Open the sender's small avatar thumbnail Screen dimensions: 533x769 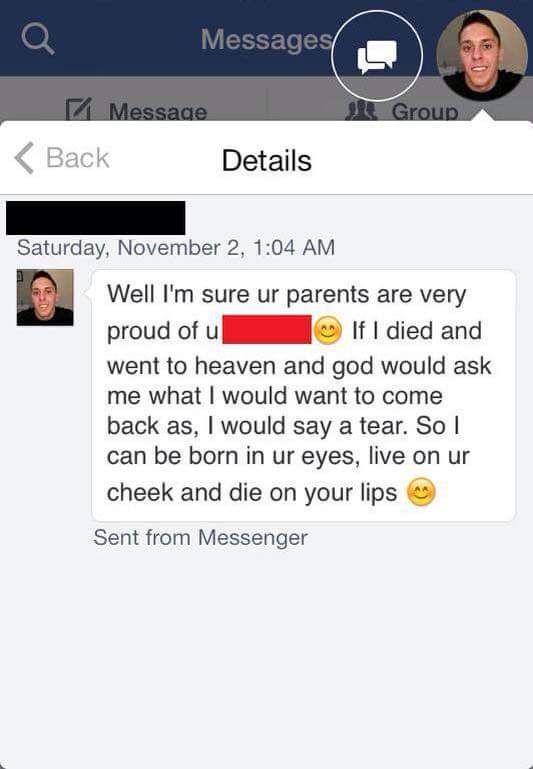click(x=45, y=297)
